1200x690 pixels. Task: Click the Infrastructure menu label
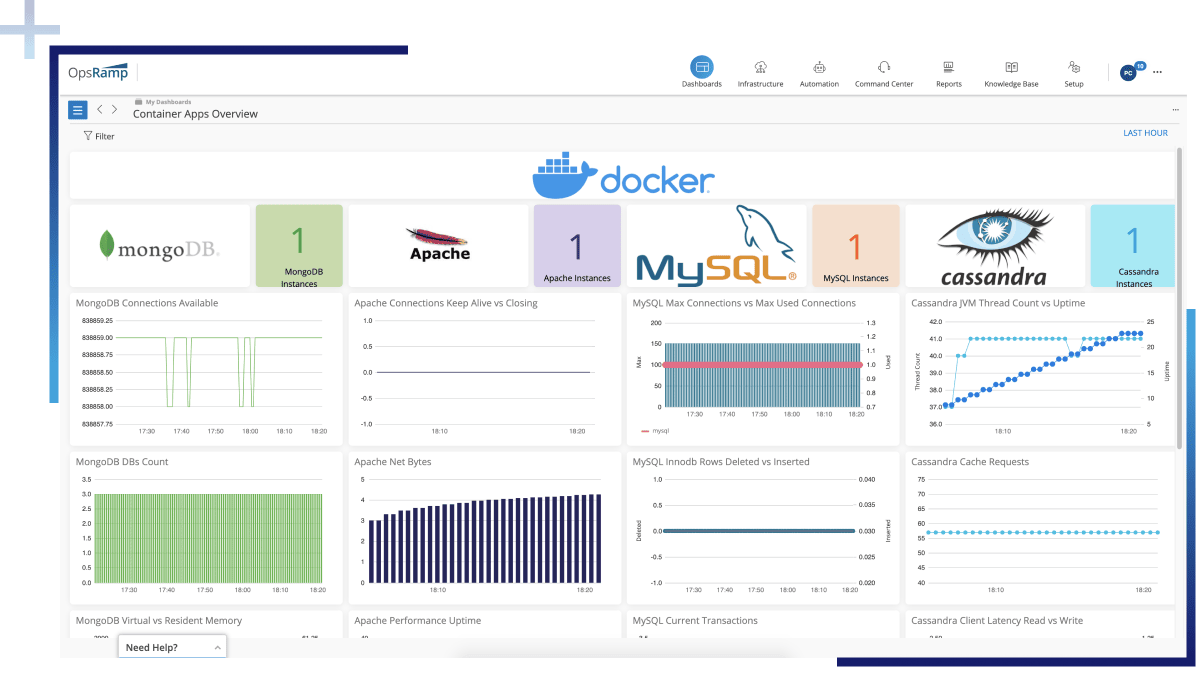click(761, 84)
